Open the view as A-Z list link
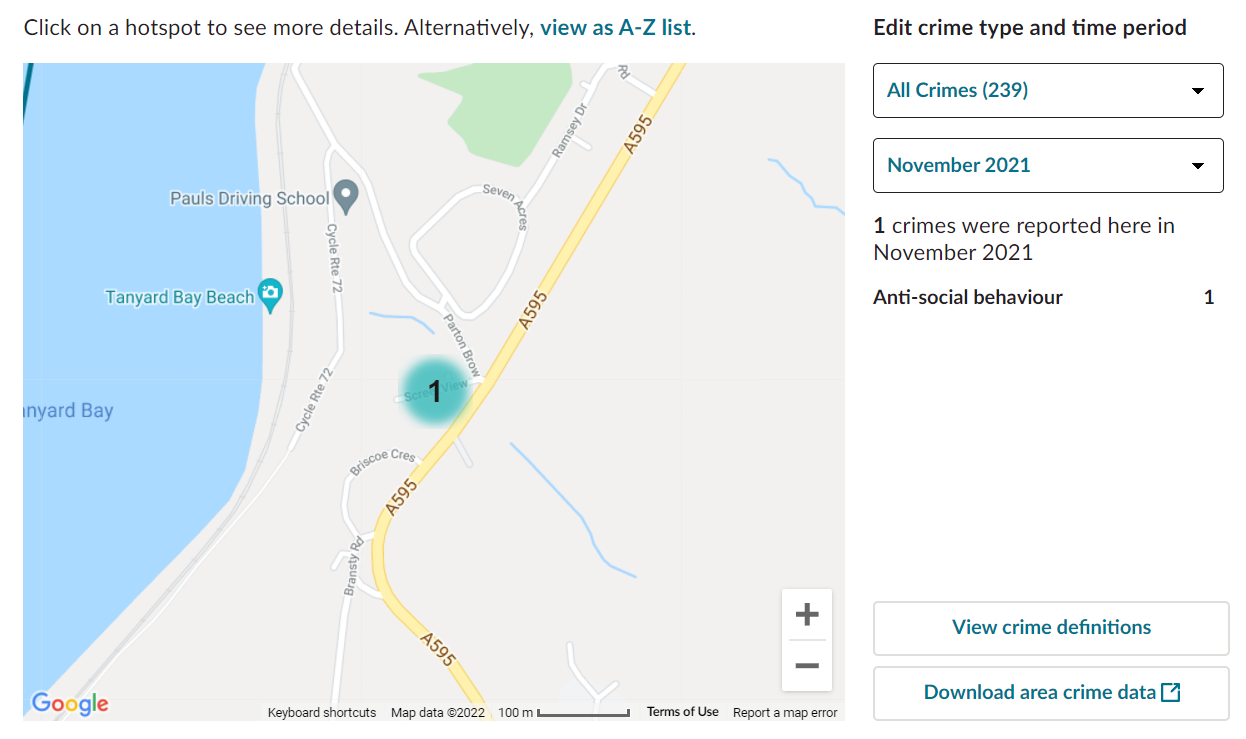This screenshot has height=739, width=1246. point(616,28)
